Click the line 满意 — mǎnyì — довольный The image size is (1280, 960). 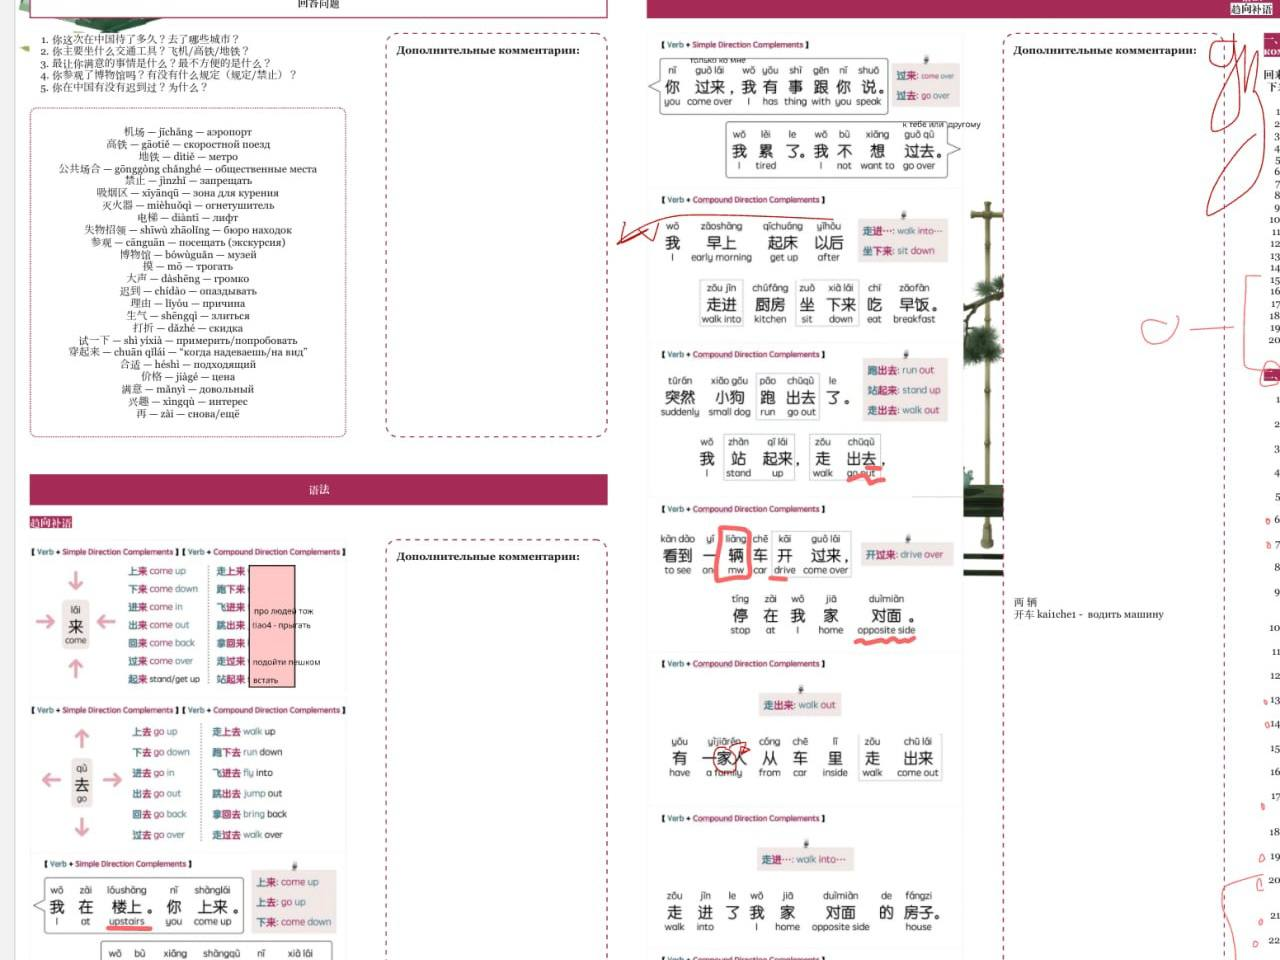(x=188, y=389)
